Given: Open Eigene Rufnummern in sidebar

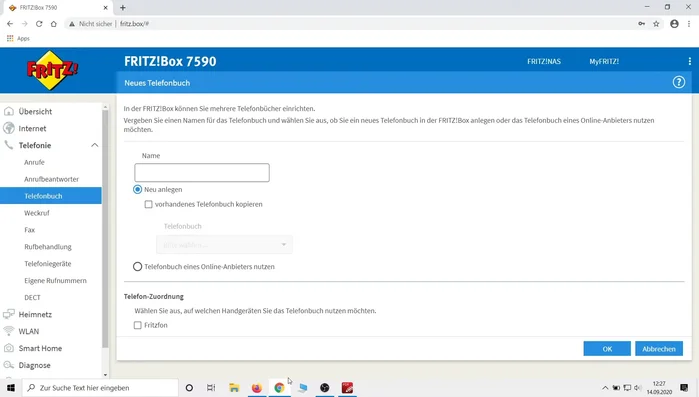Looking at the screenshot, I should [x=55, y=281].
